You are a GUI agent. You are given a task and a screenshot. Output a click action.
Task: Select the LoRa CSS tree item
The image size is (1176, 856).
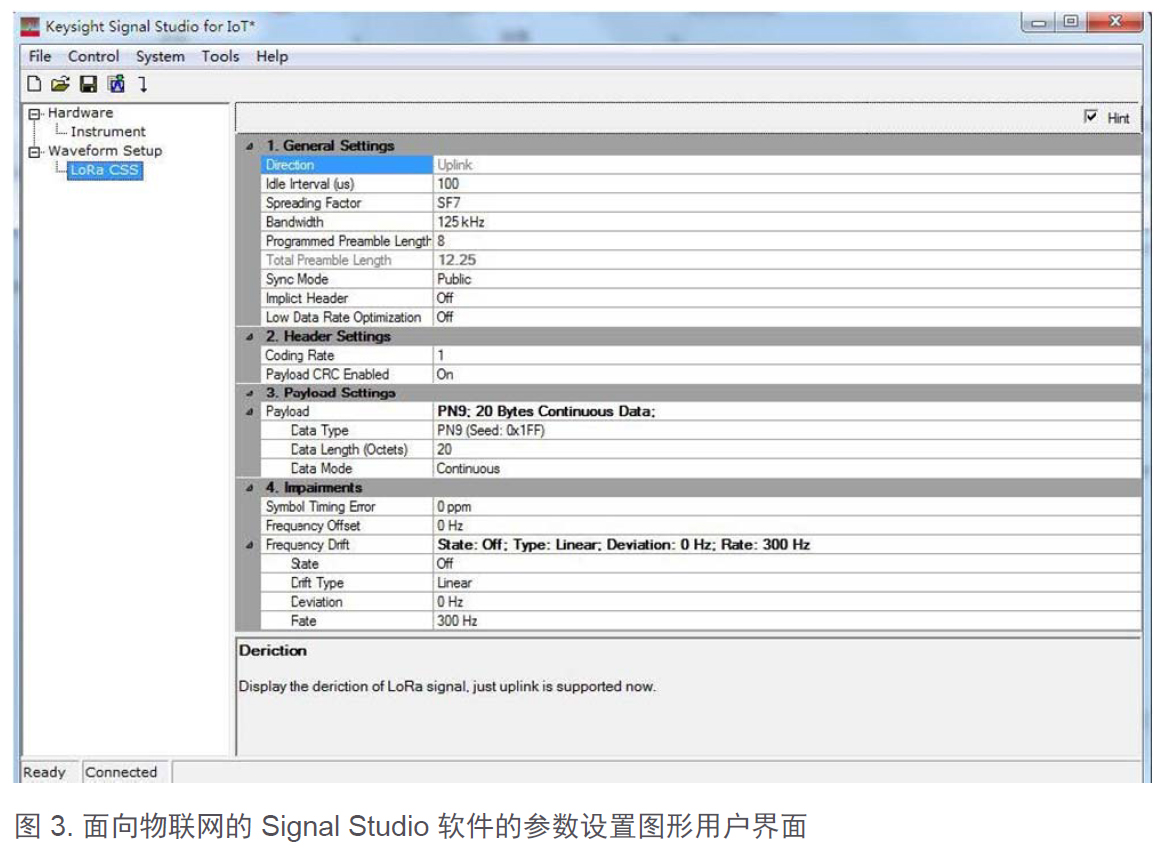tap(105, 170)
